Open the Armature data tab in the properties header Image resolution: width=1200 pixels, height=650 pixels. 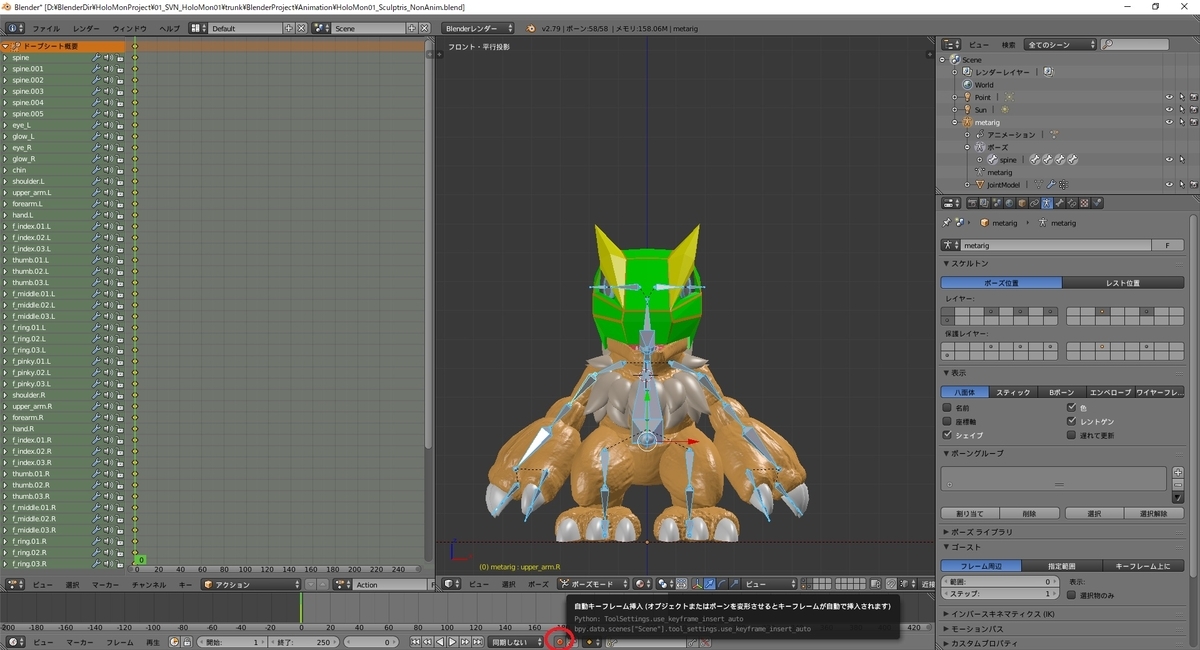coord(1047,203)
